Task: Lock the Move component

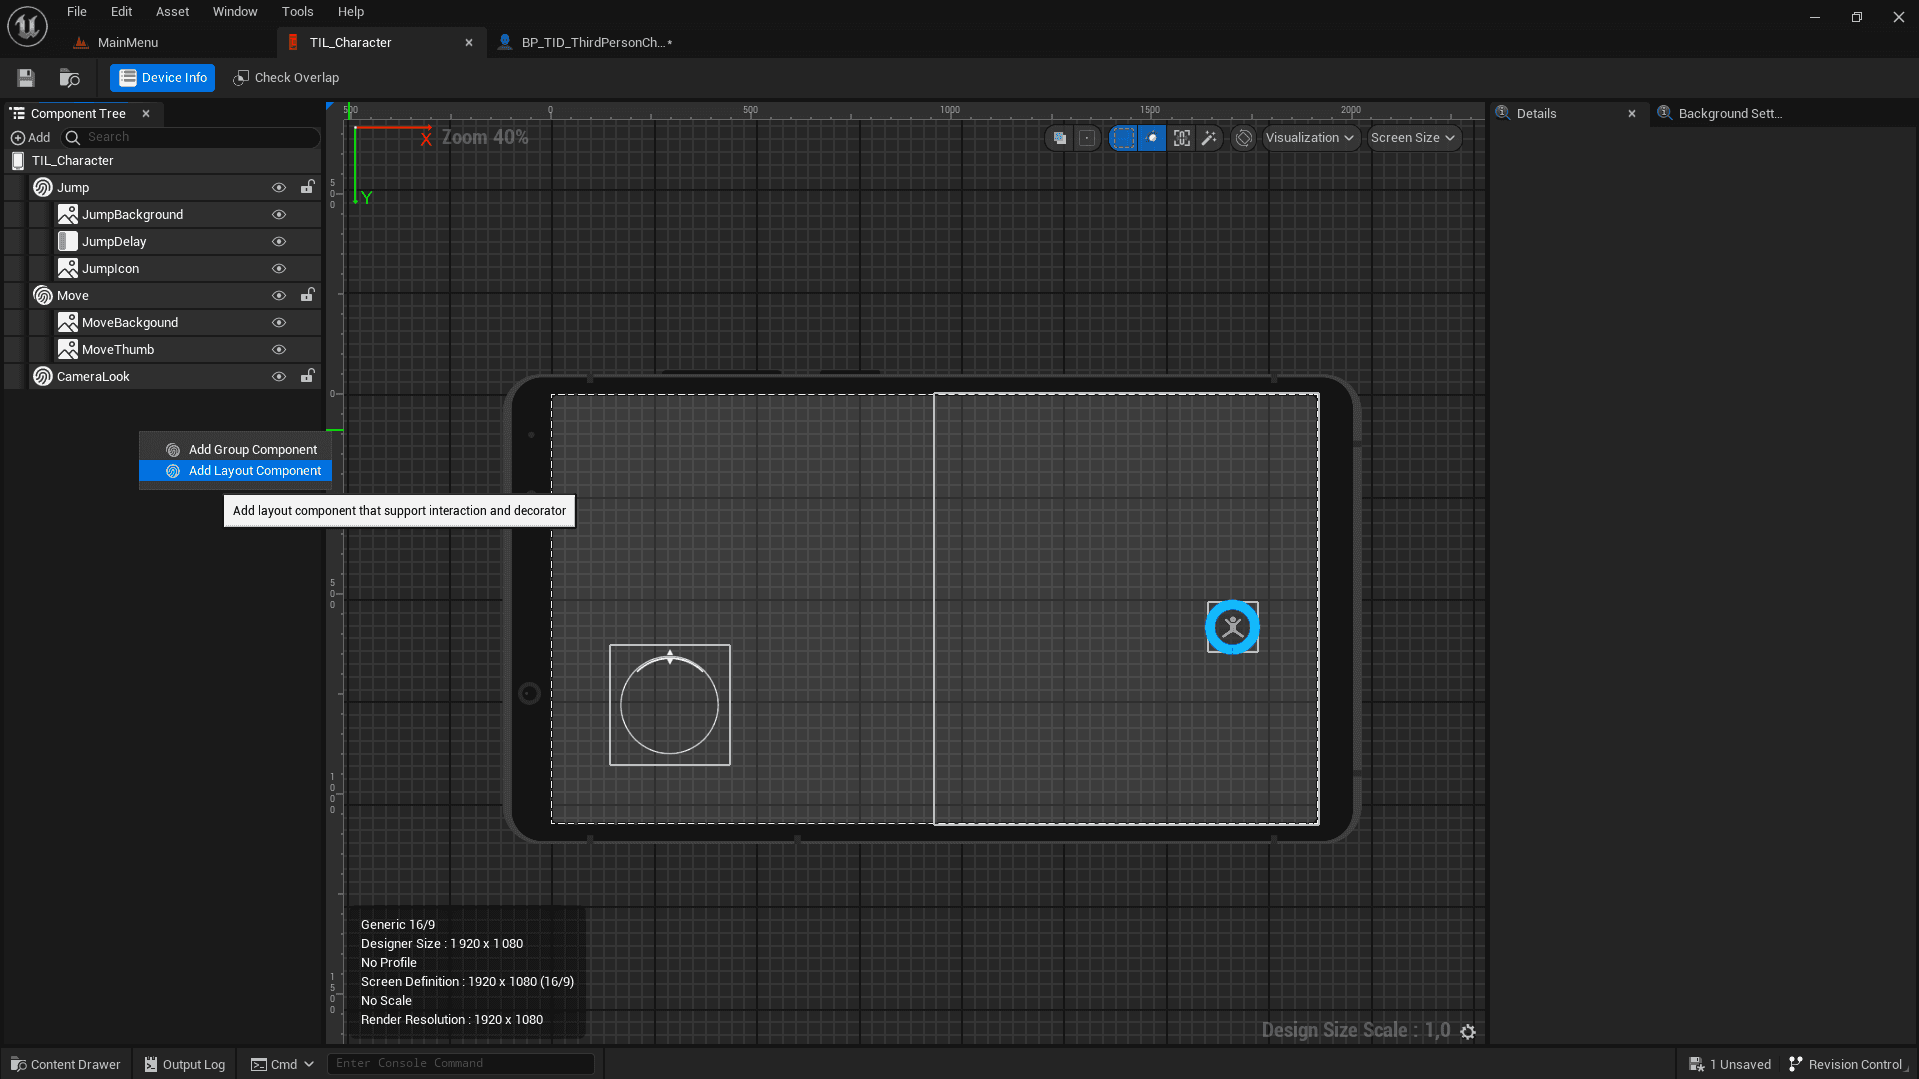Action: (308, 295)
